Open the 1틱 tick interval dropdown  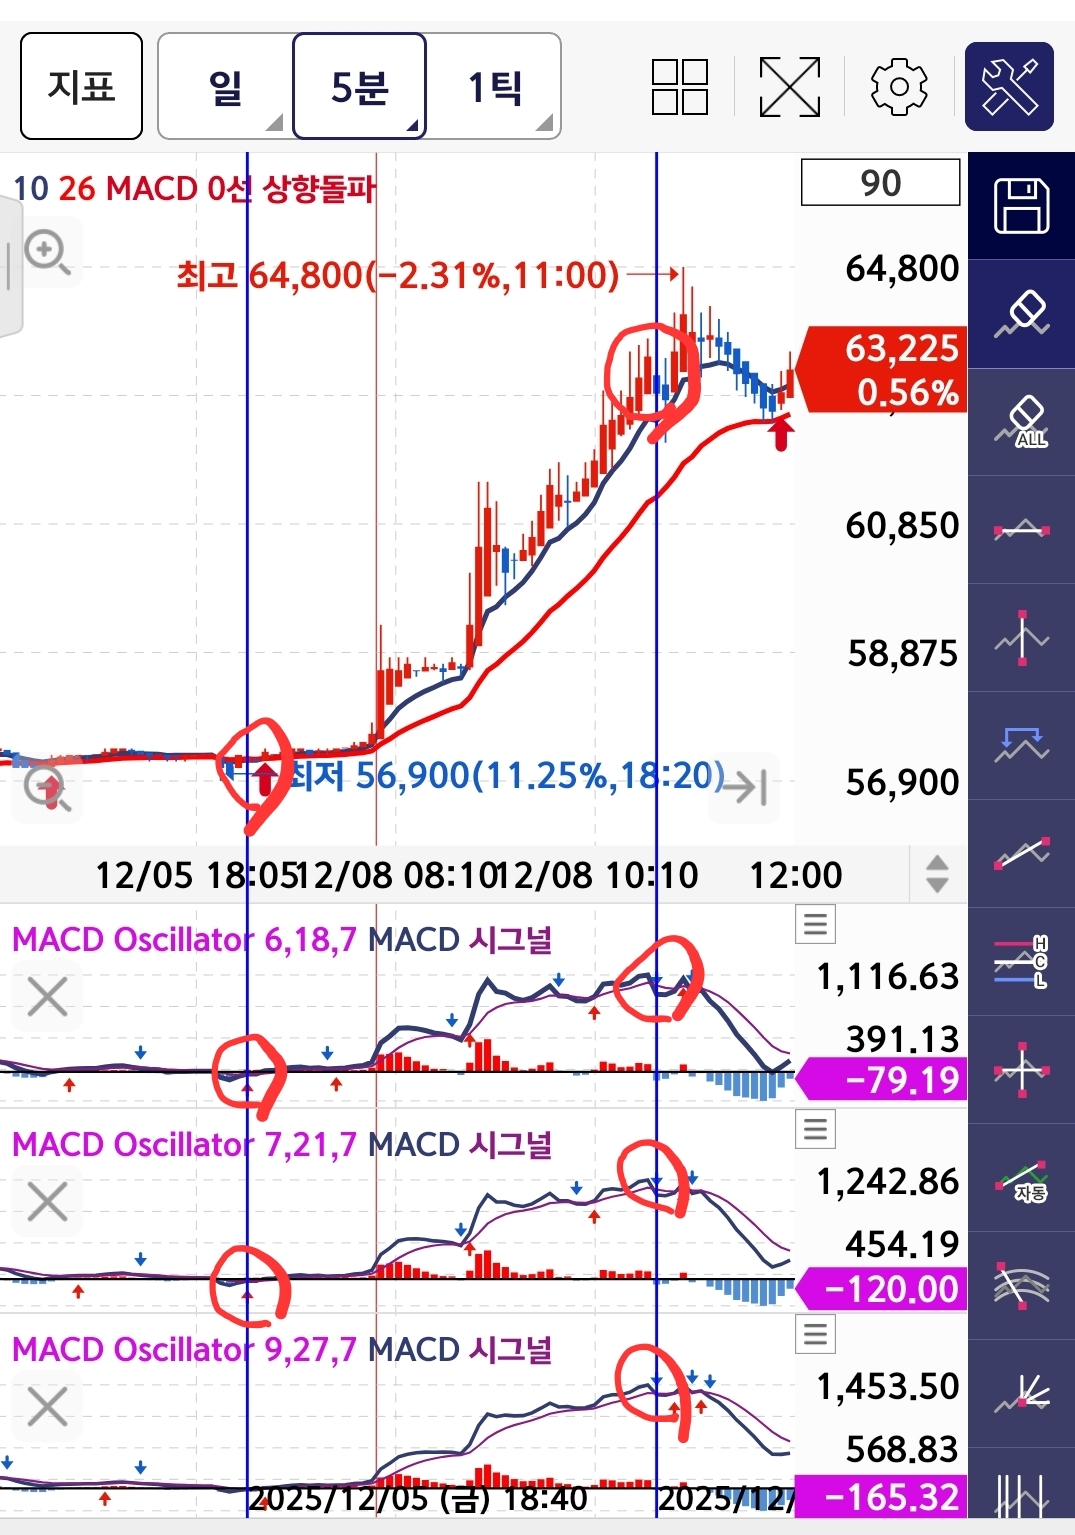495,87
